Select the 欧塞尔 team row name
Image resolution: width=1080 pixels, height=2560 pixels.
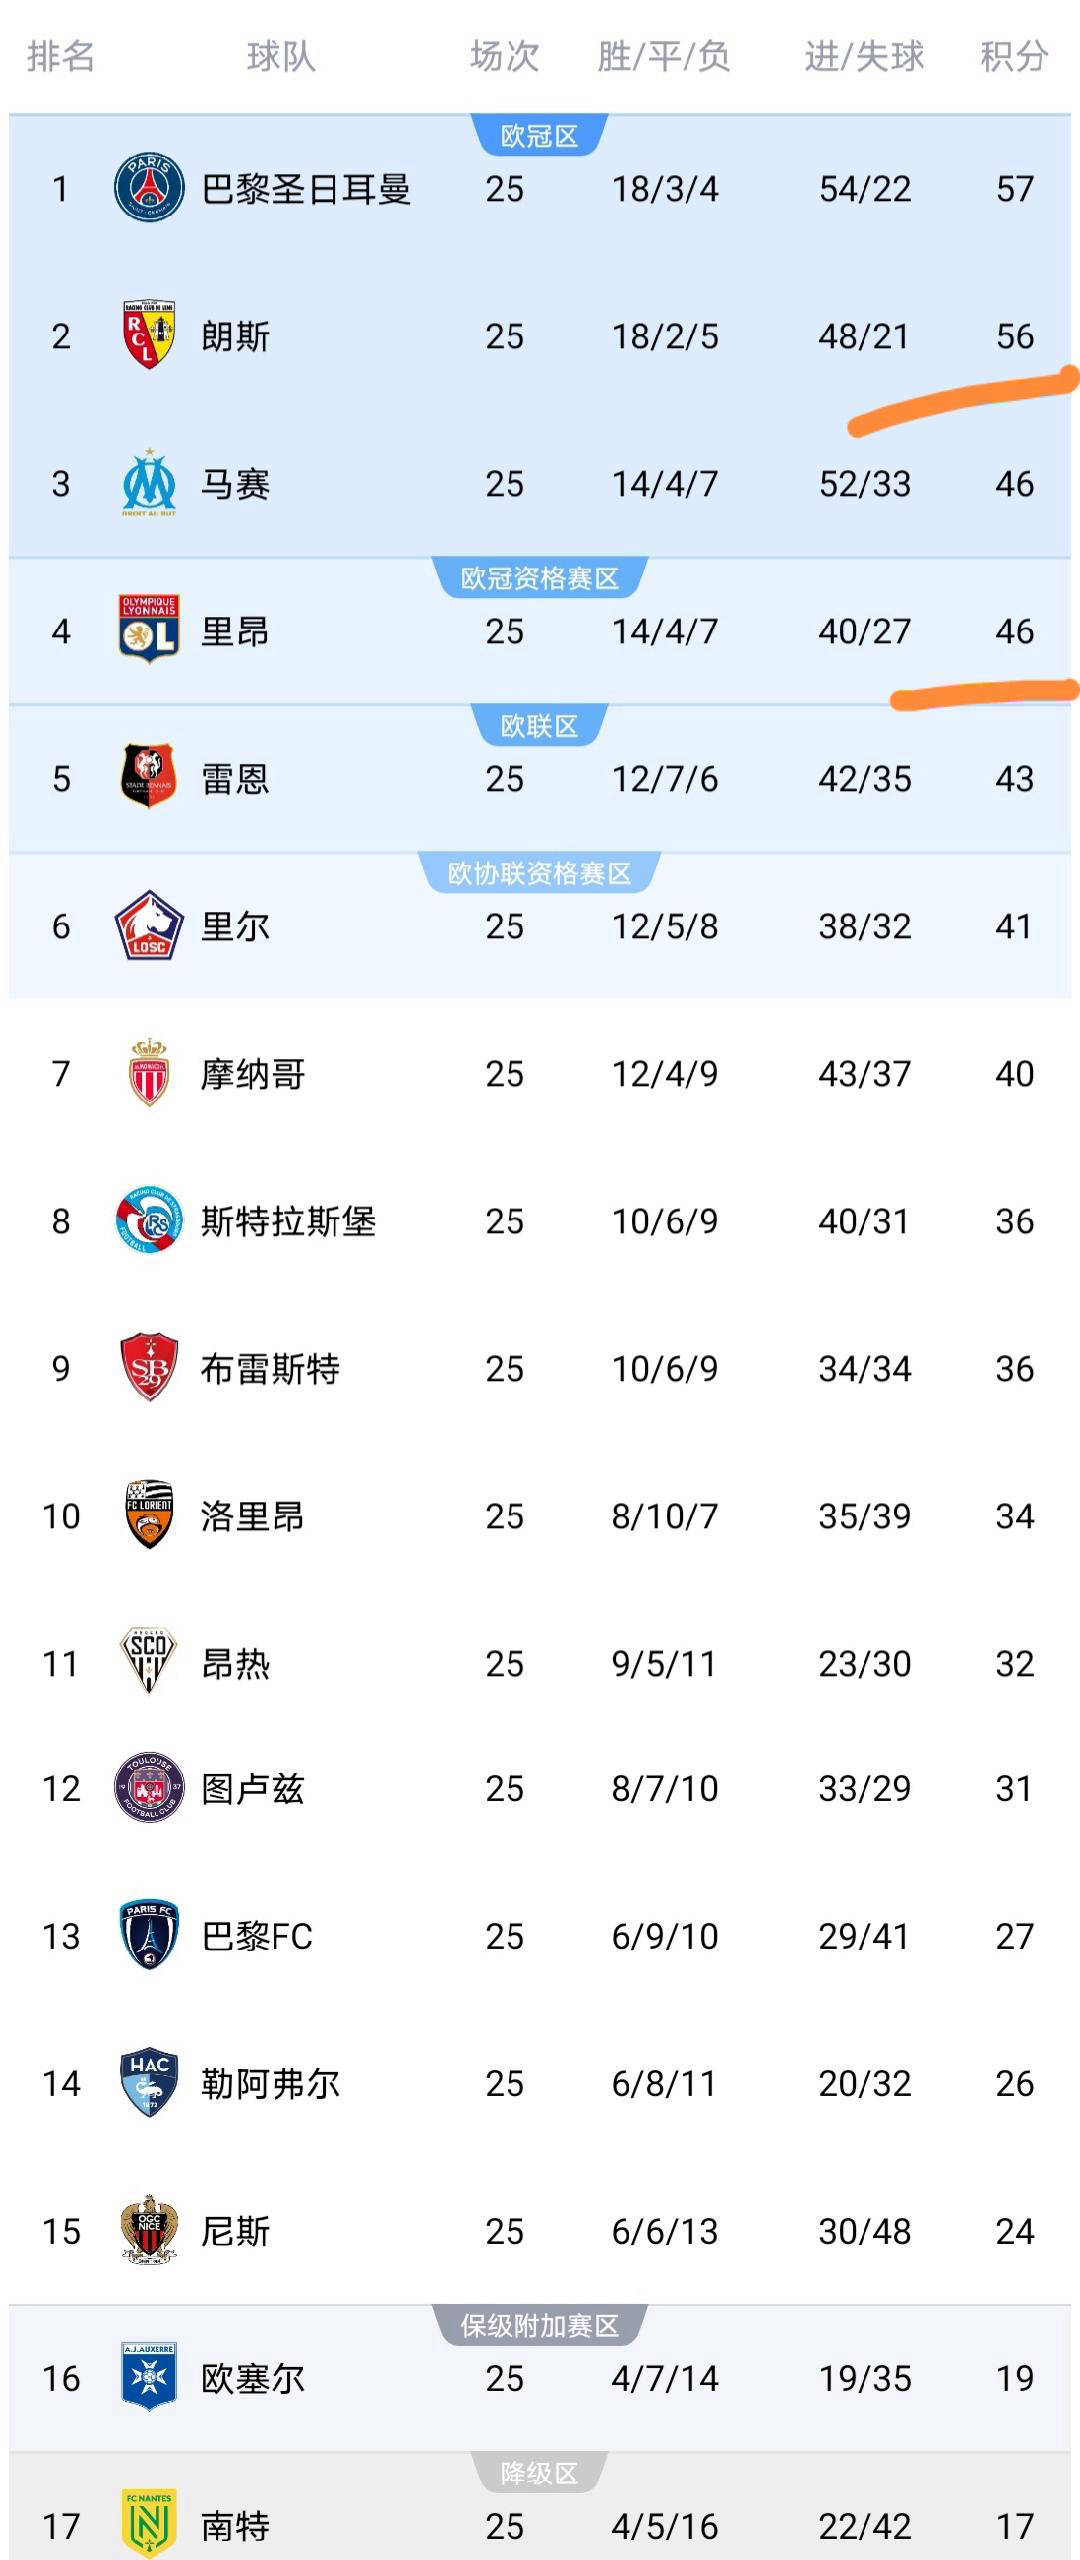[x=252, y=2378]
